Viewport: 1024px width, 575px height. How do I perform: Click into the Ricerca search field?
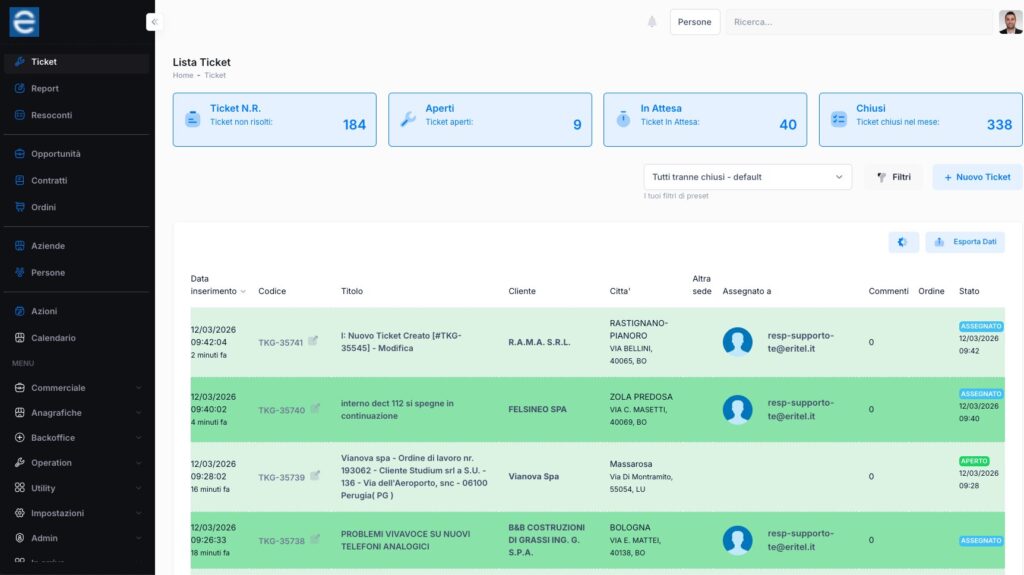pyautogui.click(x=858, y=22)
